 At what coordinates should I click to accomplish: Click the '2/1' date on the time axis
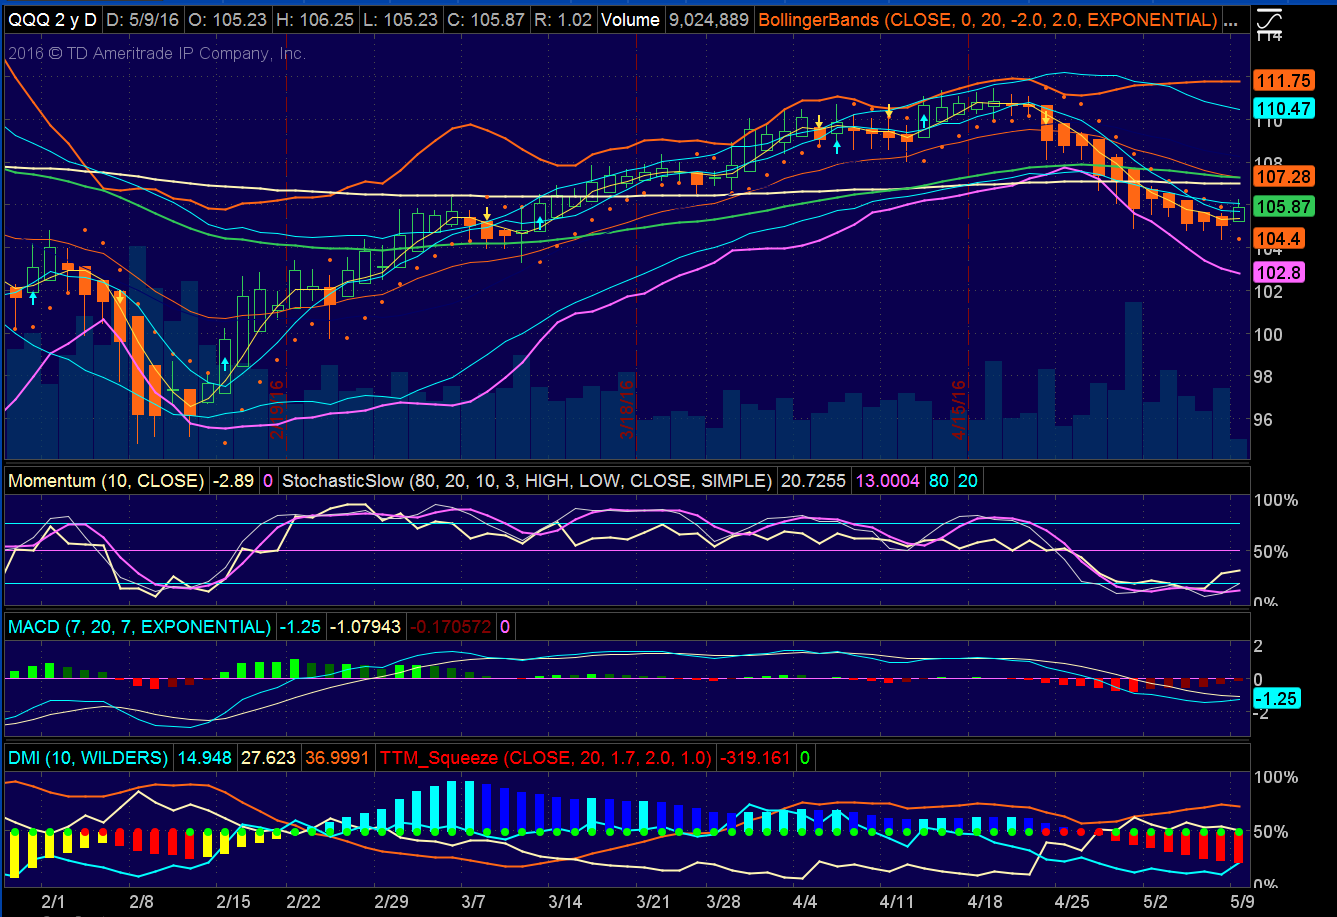pos(53,901)
